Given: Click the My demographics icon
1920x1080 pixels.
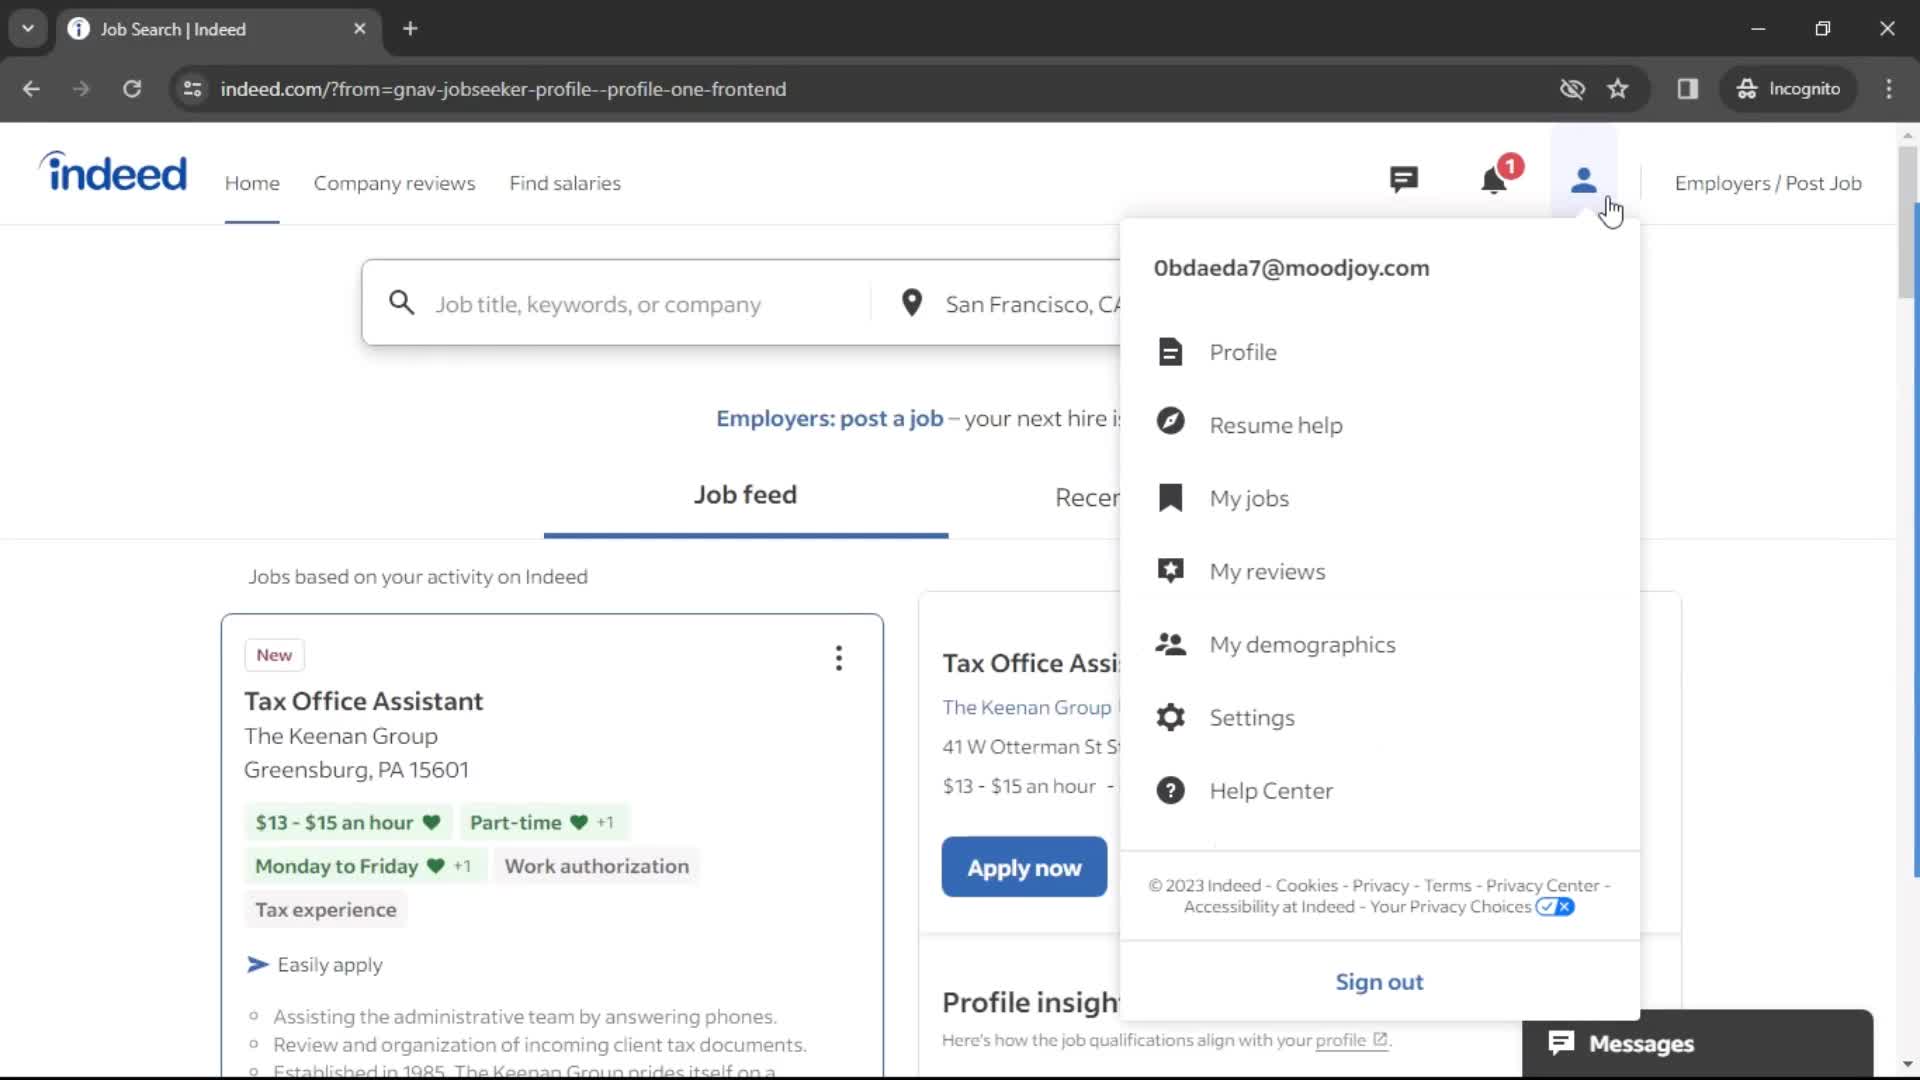Looking at the screenshot, I should 1168,644.
